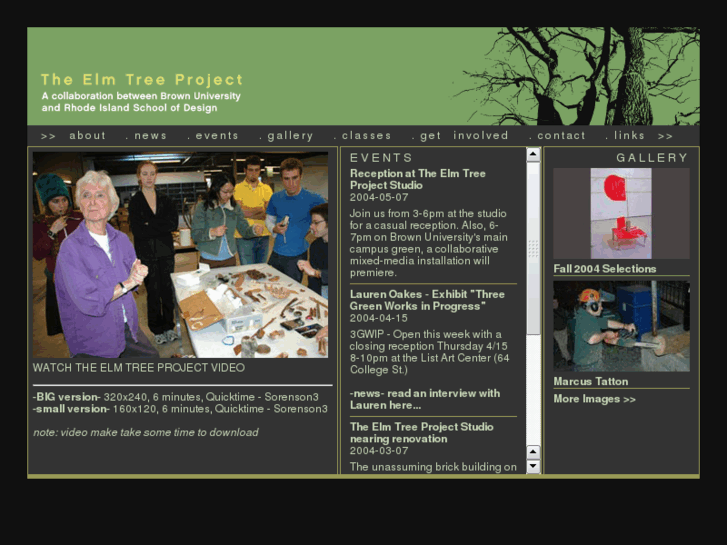Click the left double-arrow in nav bar
This screenshot has width=727, height=545.
(48, 136)
